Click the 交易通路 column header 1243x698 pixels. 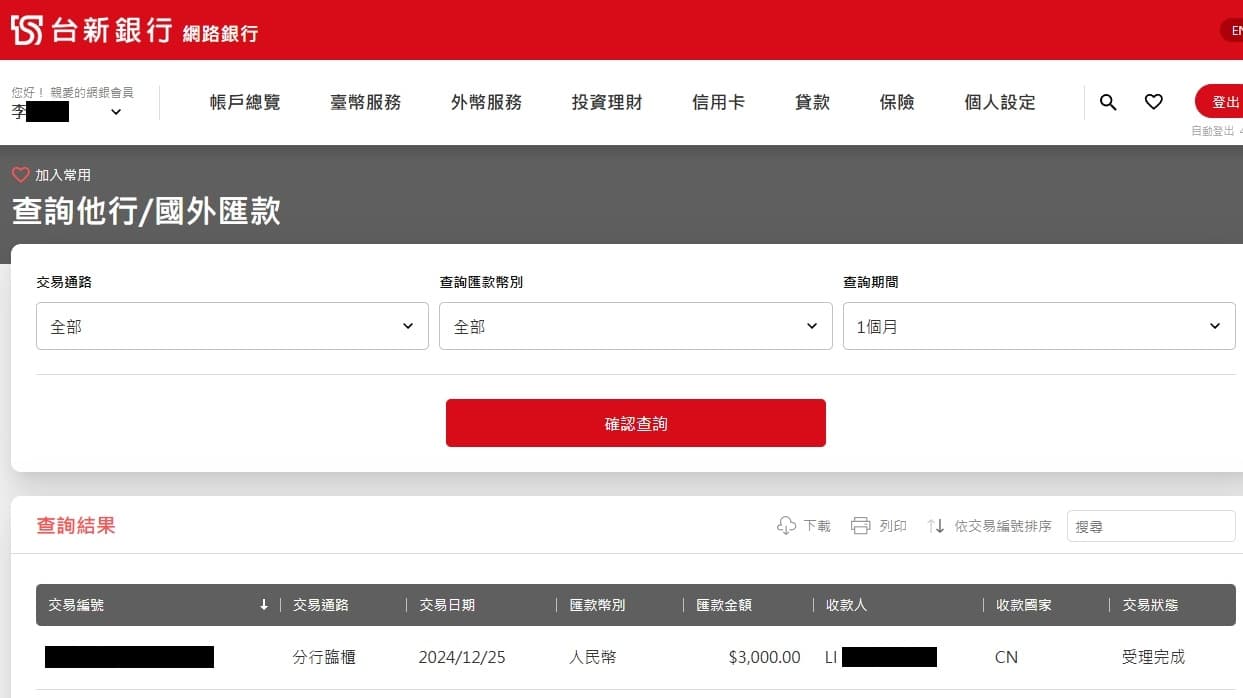(321, 605)
